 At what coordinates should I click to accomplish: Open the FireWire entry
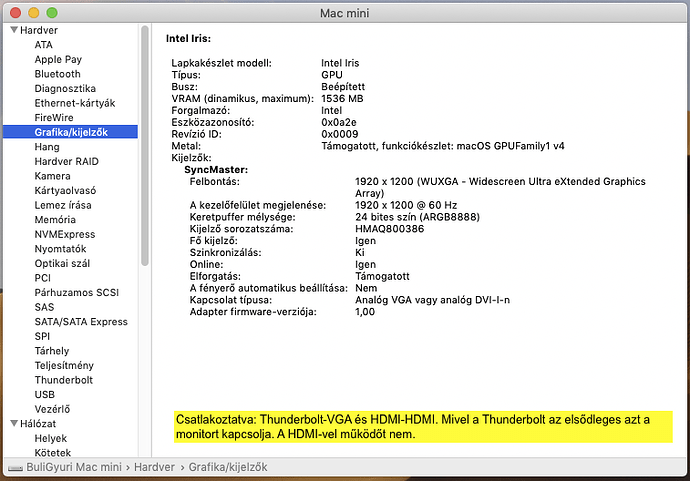[x=54, y=117]
